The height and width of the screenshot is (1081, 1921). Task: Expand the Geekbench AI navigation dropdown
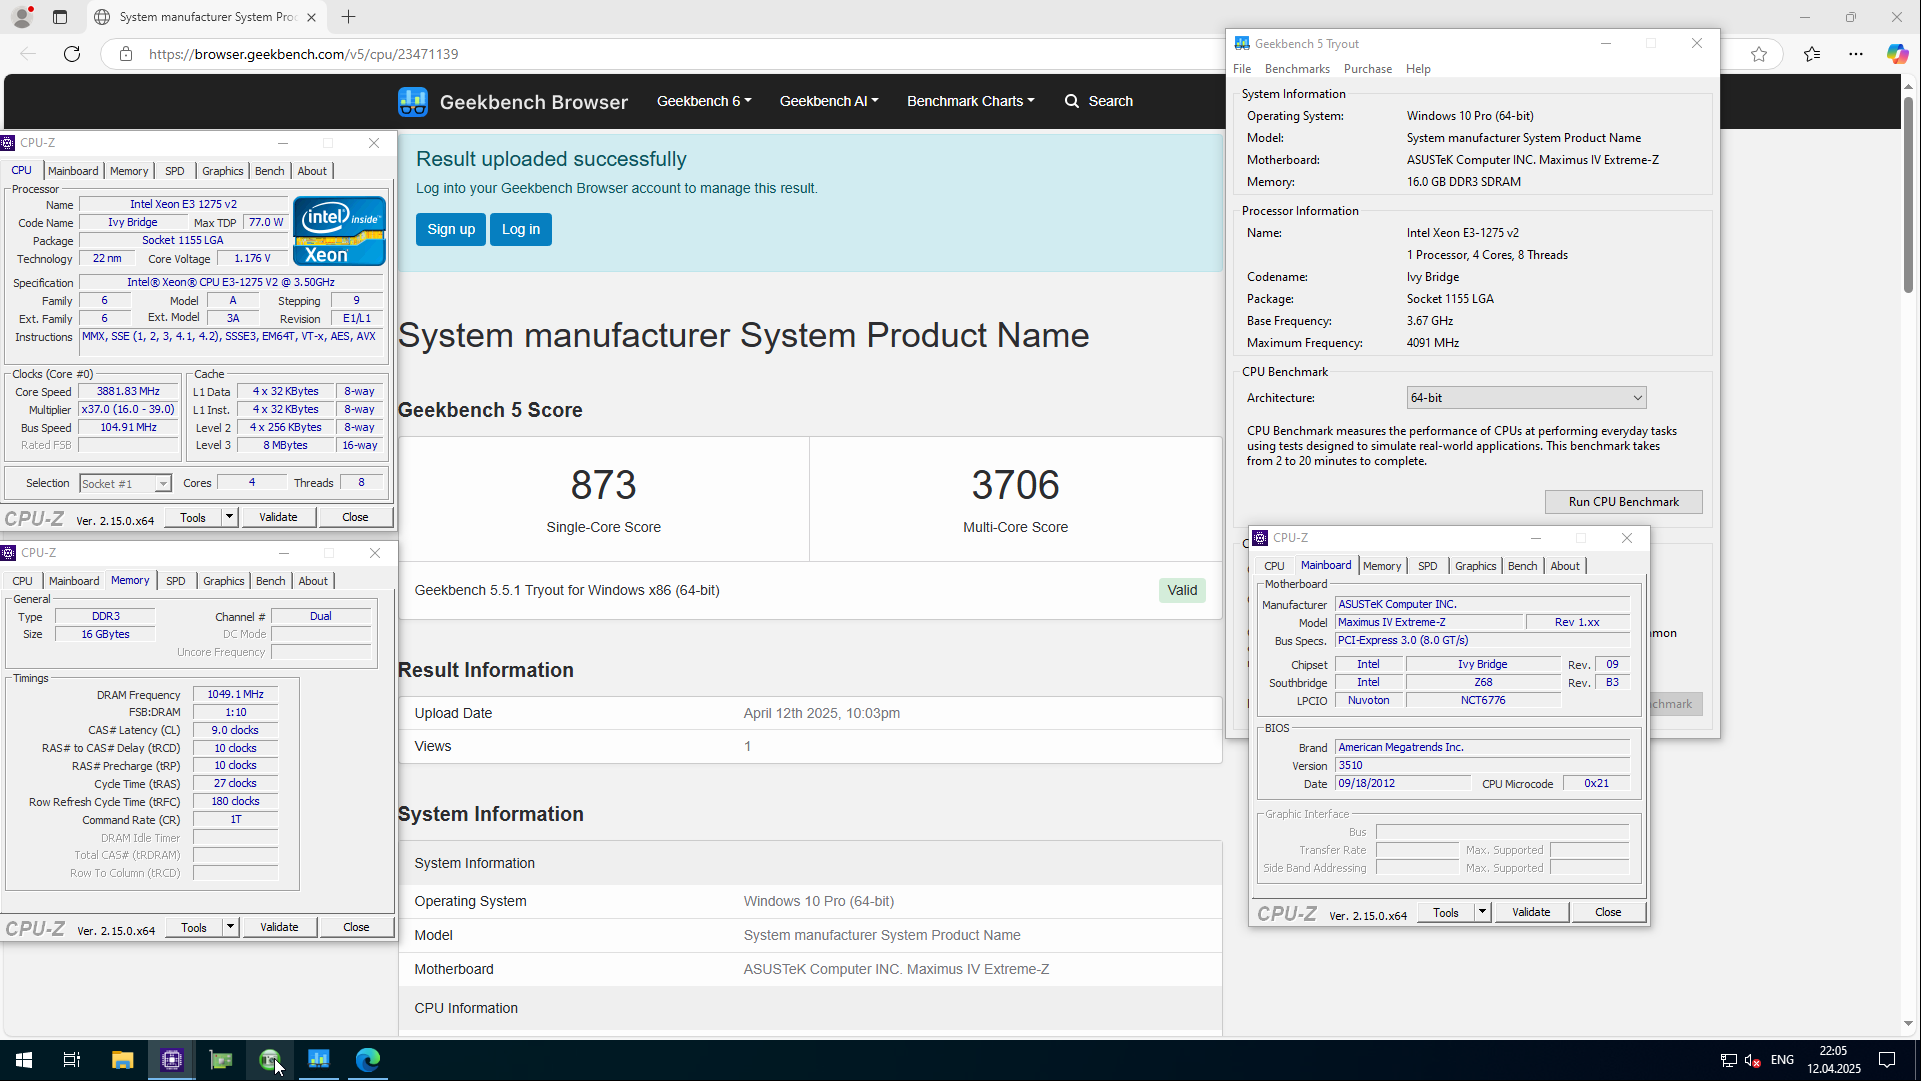pos(829,101)
